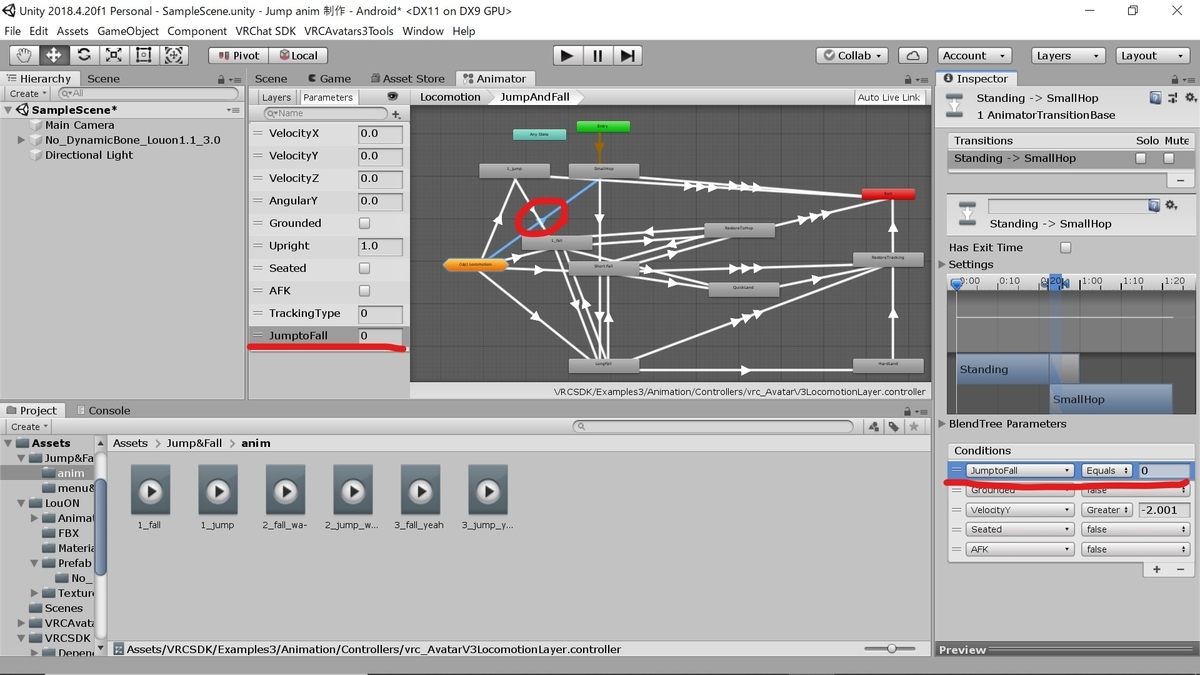The image size is (1200, 675).
Task: Add a new animator parameter
Action: pyautogui.click(x=397, y=114)
